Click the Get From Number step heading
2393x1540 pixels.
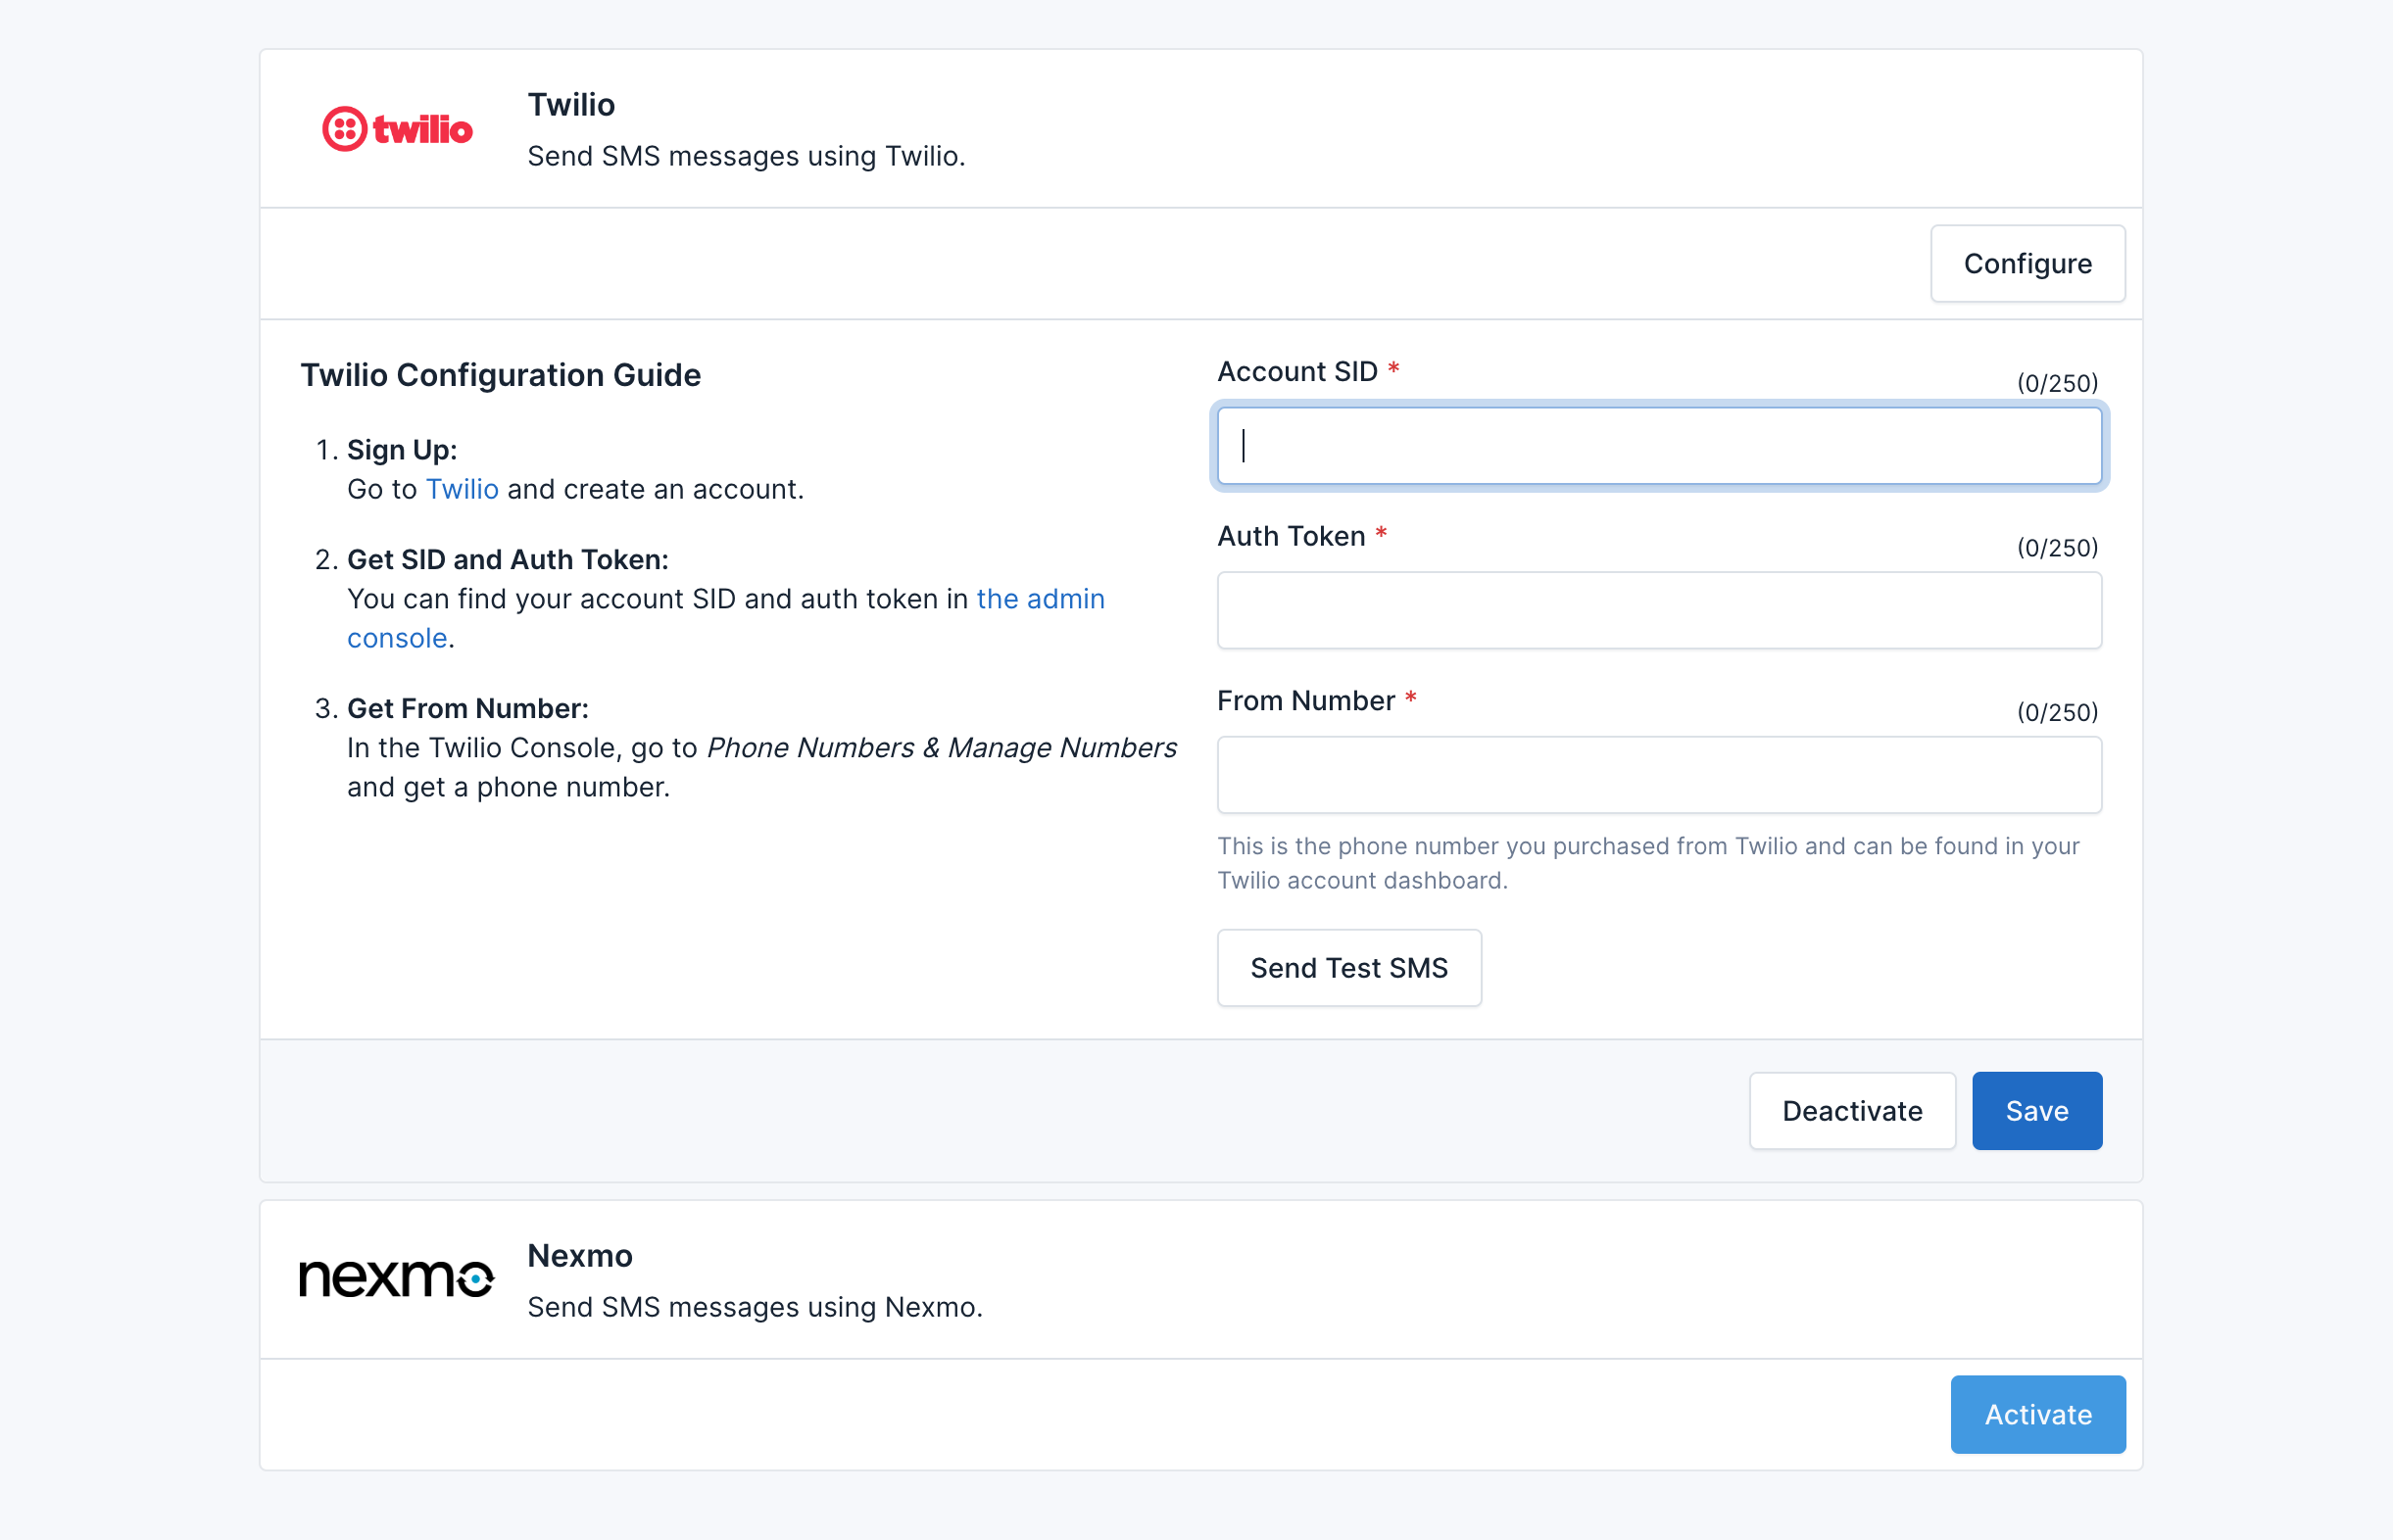click(x=467, y=708)
